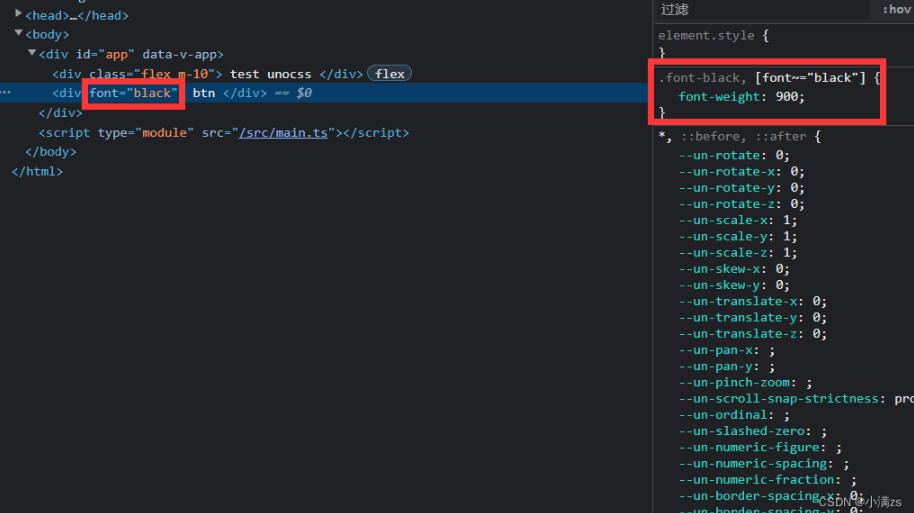914x513 pixels.
Task: Select the closing div tag row
Action: click(61, 113)
